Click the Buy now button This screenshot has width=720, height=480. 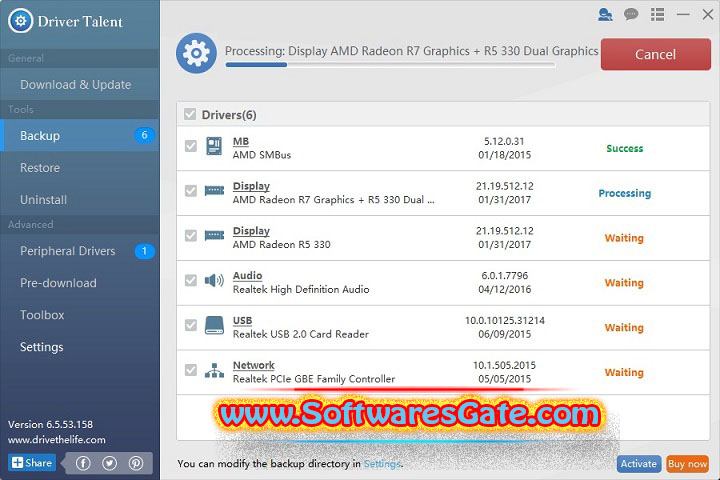coord(687,464)
